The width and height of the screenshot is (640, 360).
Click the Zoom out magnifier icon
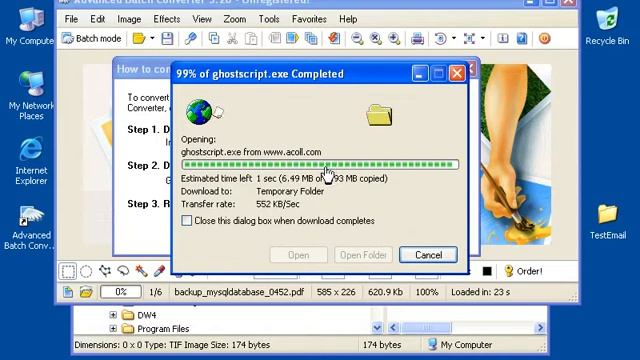pyautogui.click(x=357, y=39)
